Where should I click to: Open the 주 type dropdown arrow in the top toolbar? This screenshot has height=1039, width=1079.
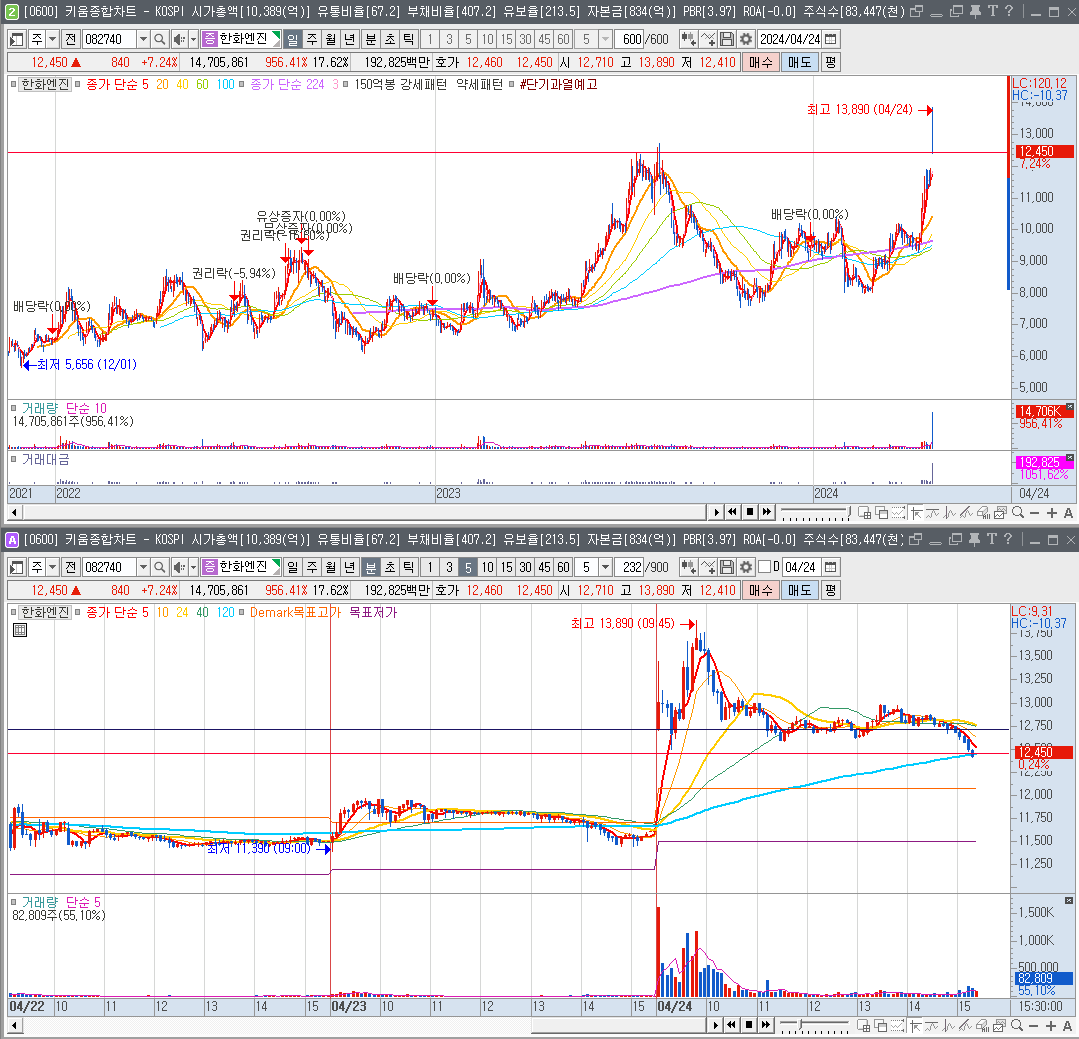pos(52,39)
